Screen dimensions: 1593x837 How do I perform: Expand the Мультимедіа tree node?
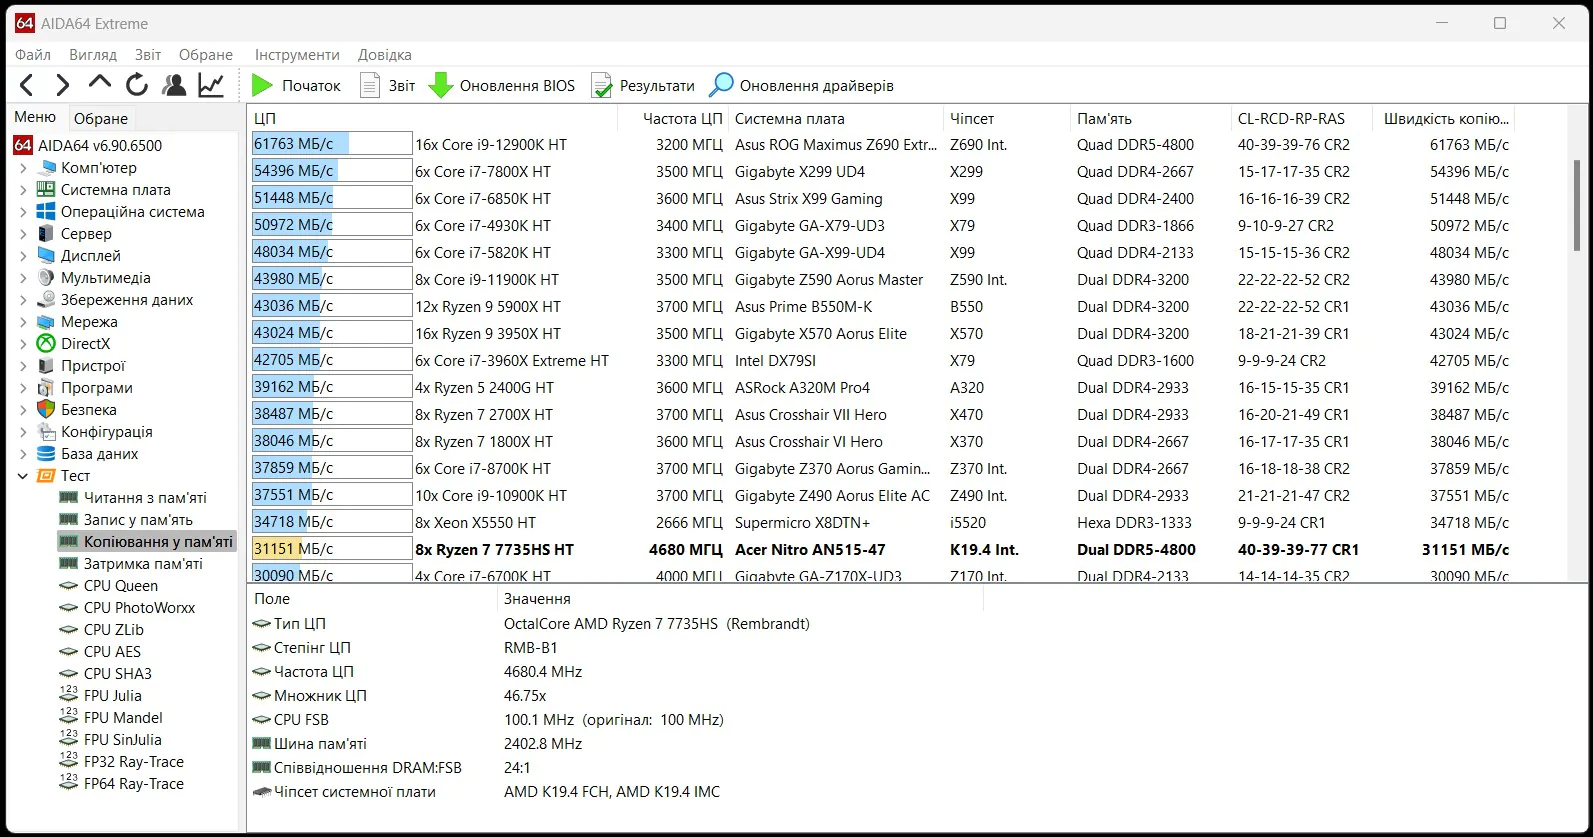coord(23,278)
